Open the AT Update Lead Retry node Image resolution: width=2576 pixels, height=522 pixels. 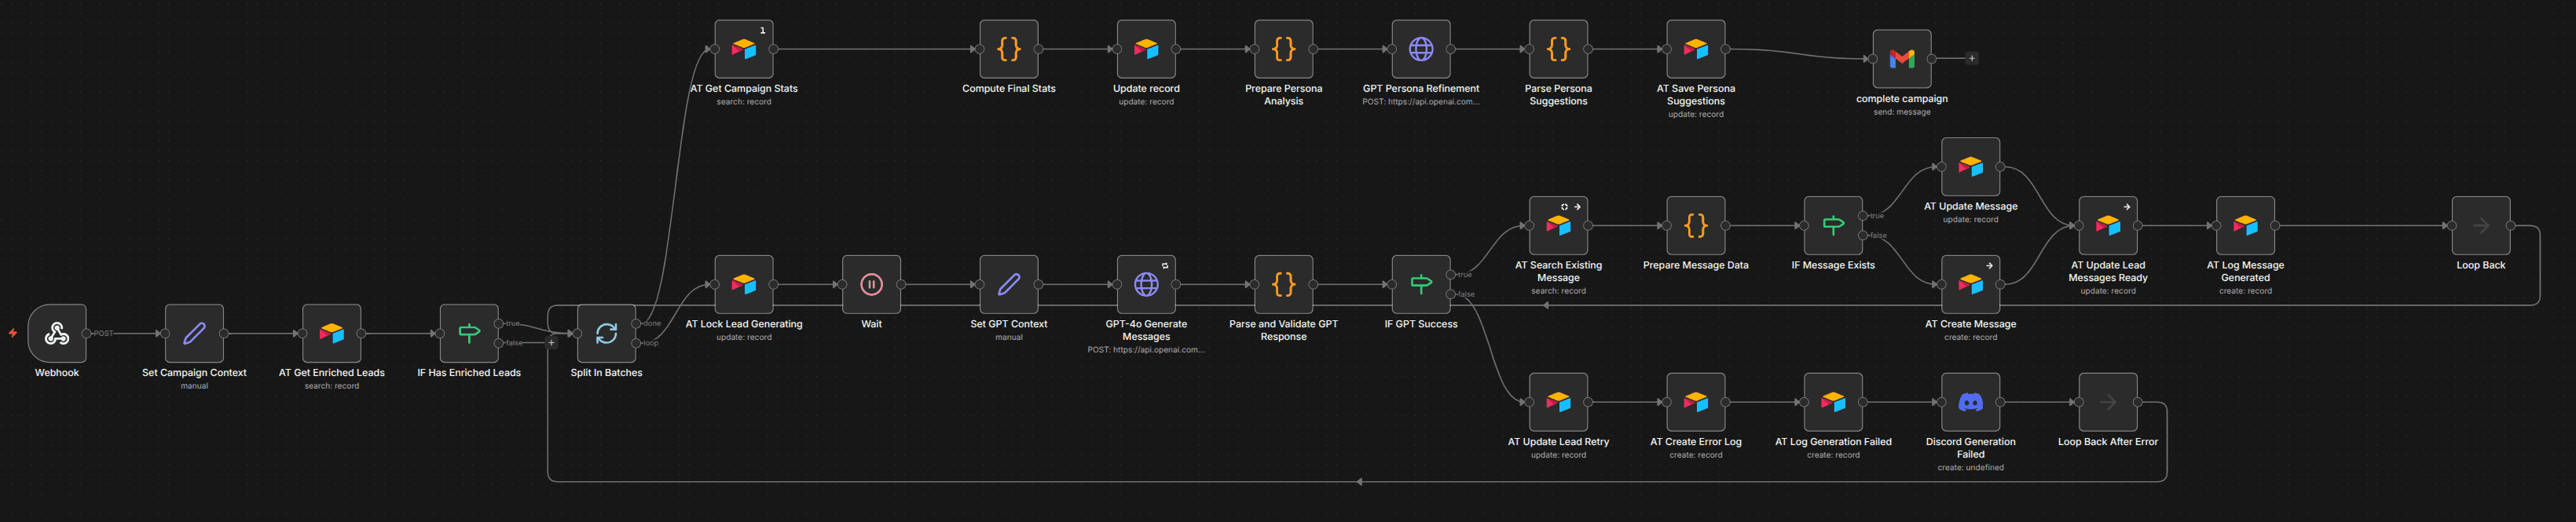point(1558,402)
